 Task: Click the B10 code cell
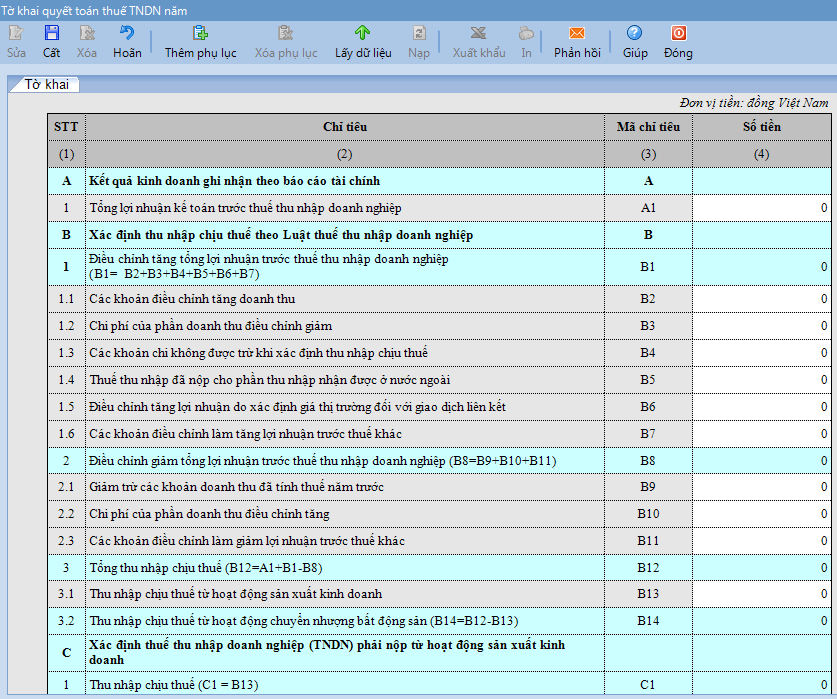click(648, 514)
